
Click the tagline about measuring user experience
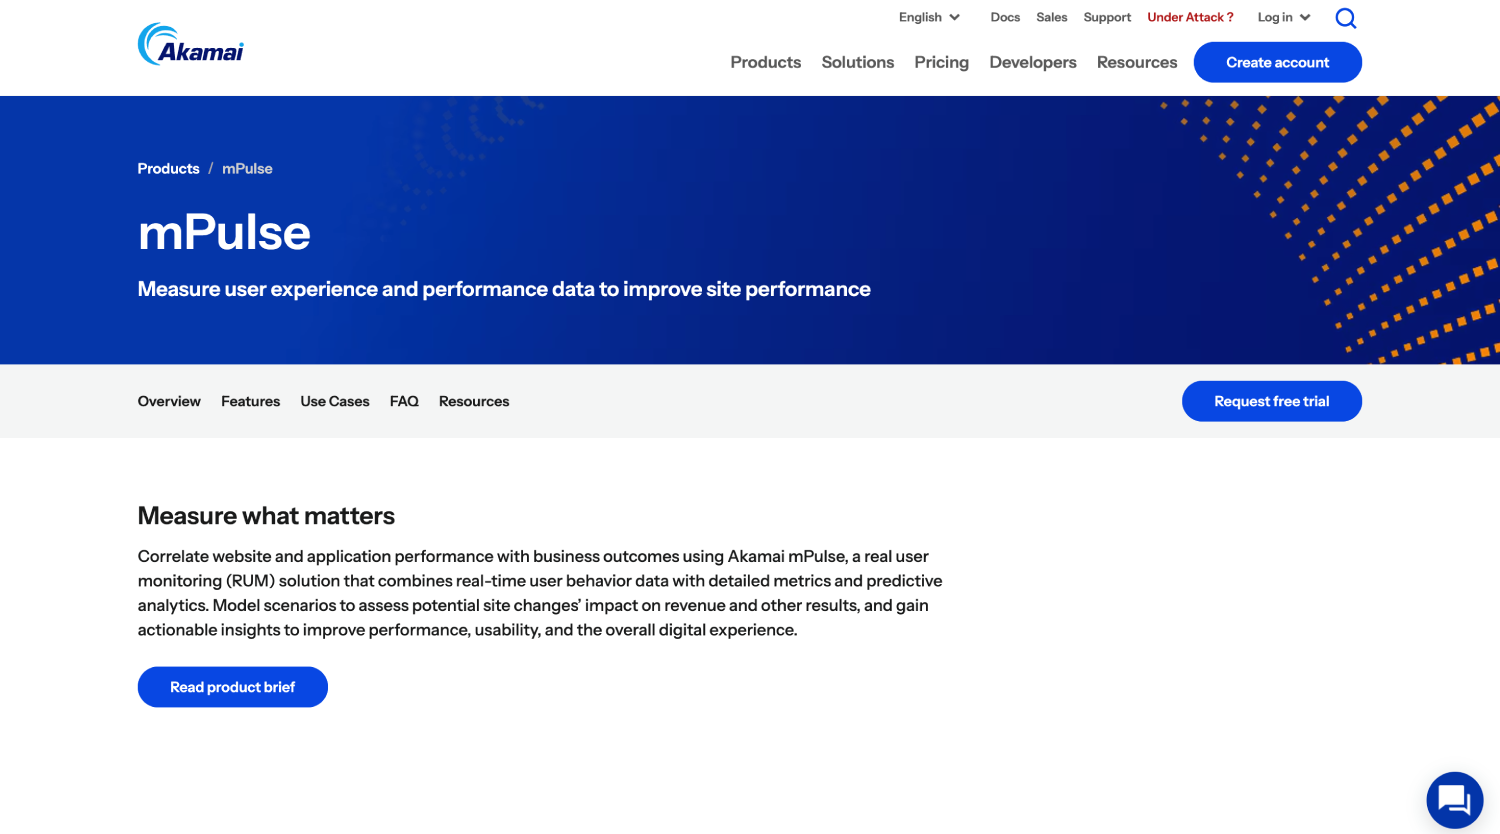point(504,289)
